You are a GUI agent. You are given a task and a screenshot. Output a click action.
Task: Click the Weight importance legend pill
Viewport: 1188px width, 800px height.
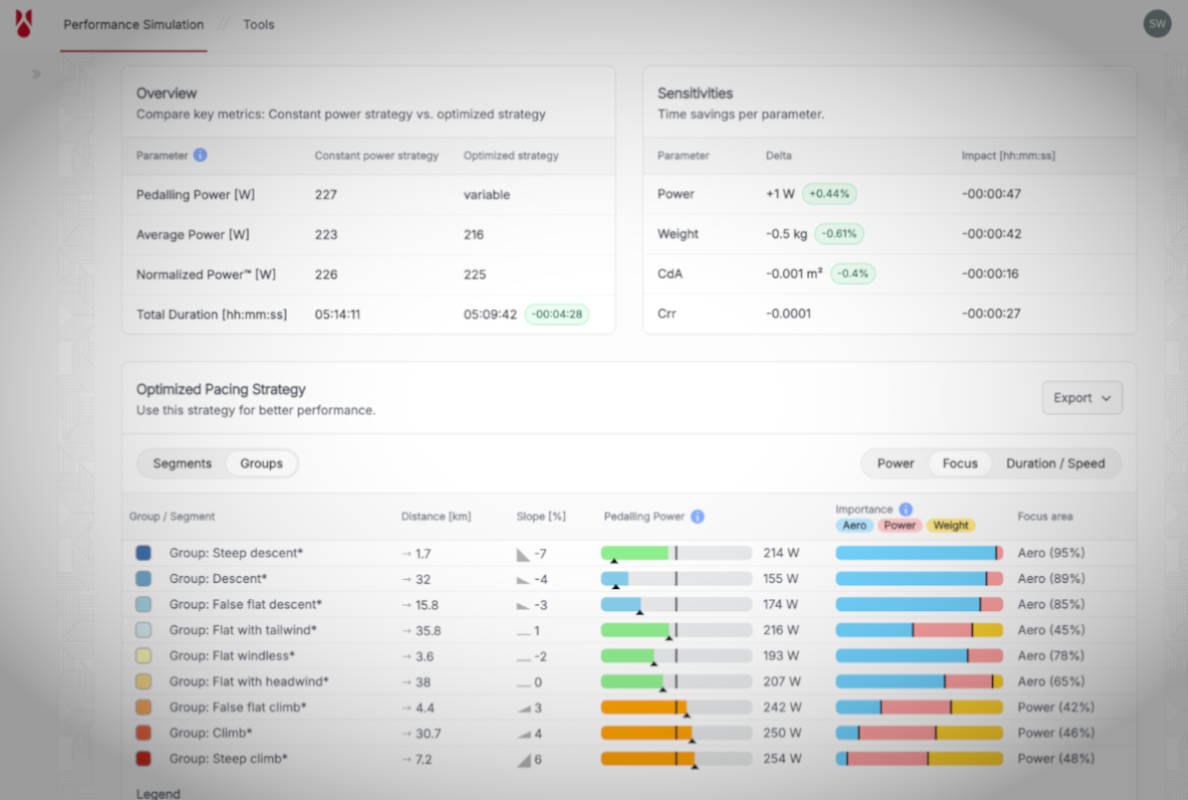point(950,526)
